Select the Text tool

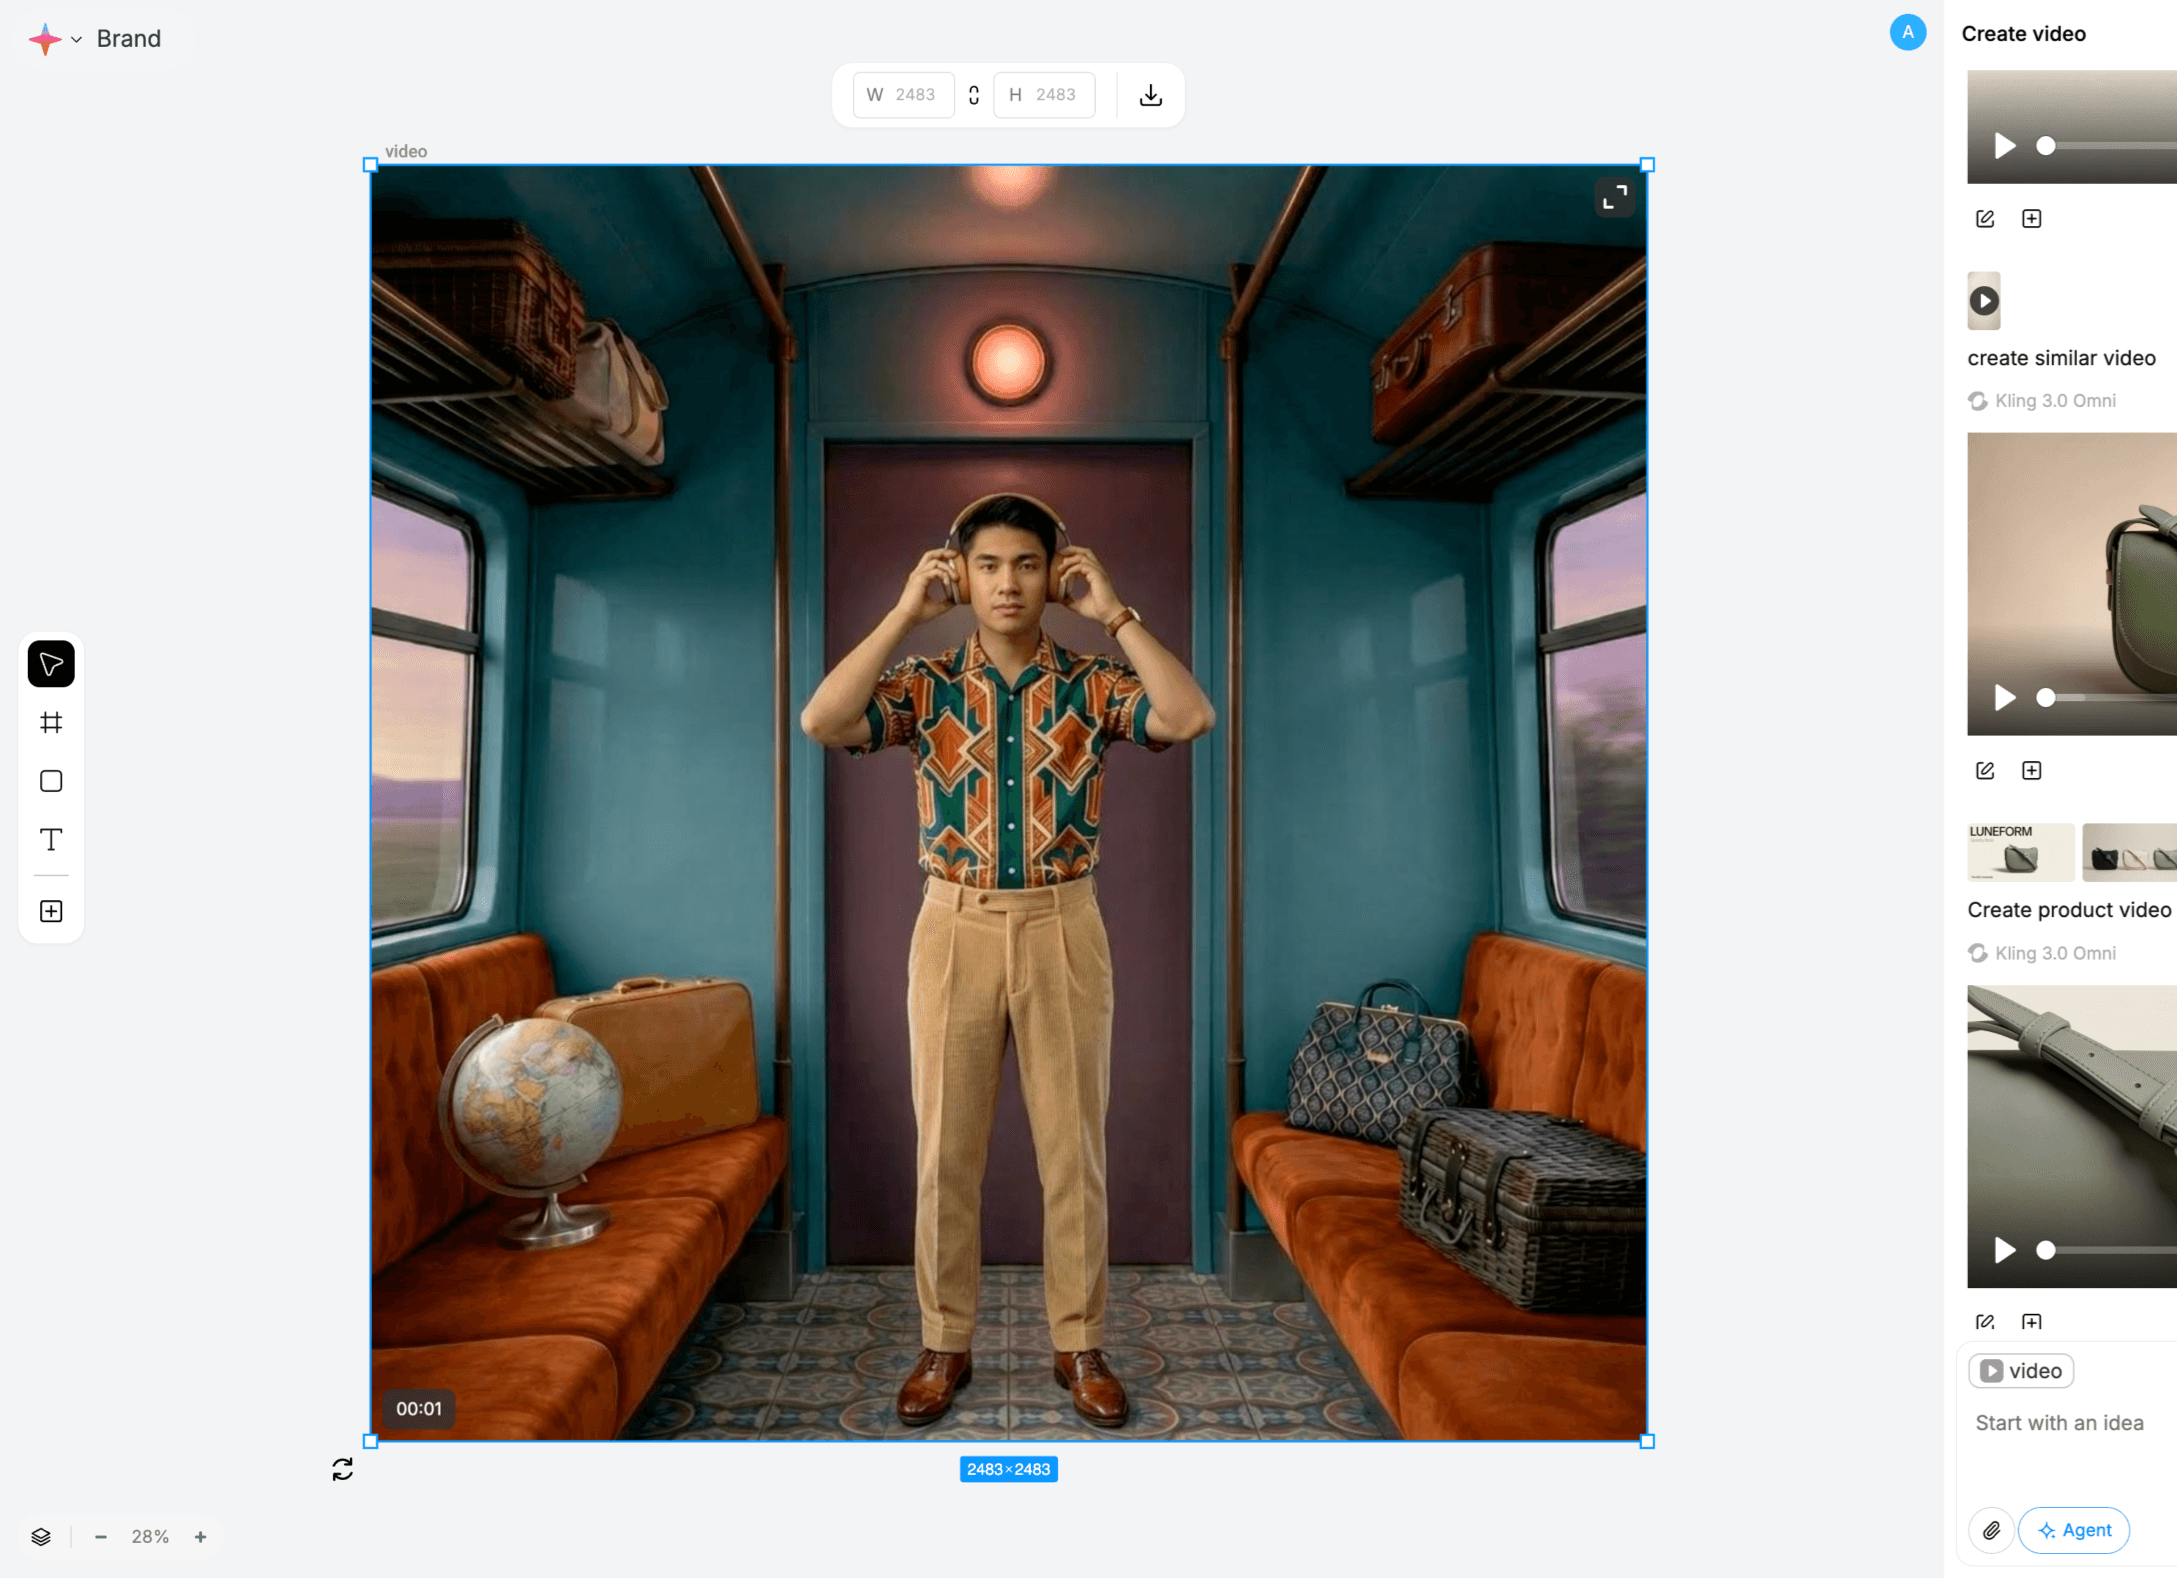(x=51, y=840)
